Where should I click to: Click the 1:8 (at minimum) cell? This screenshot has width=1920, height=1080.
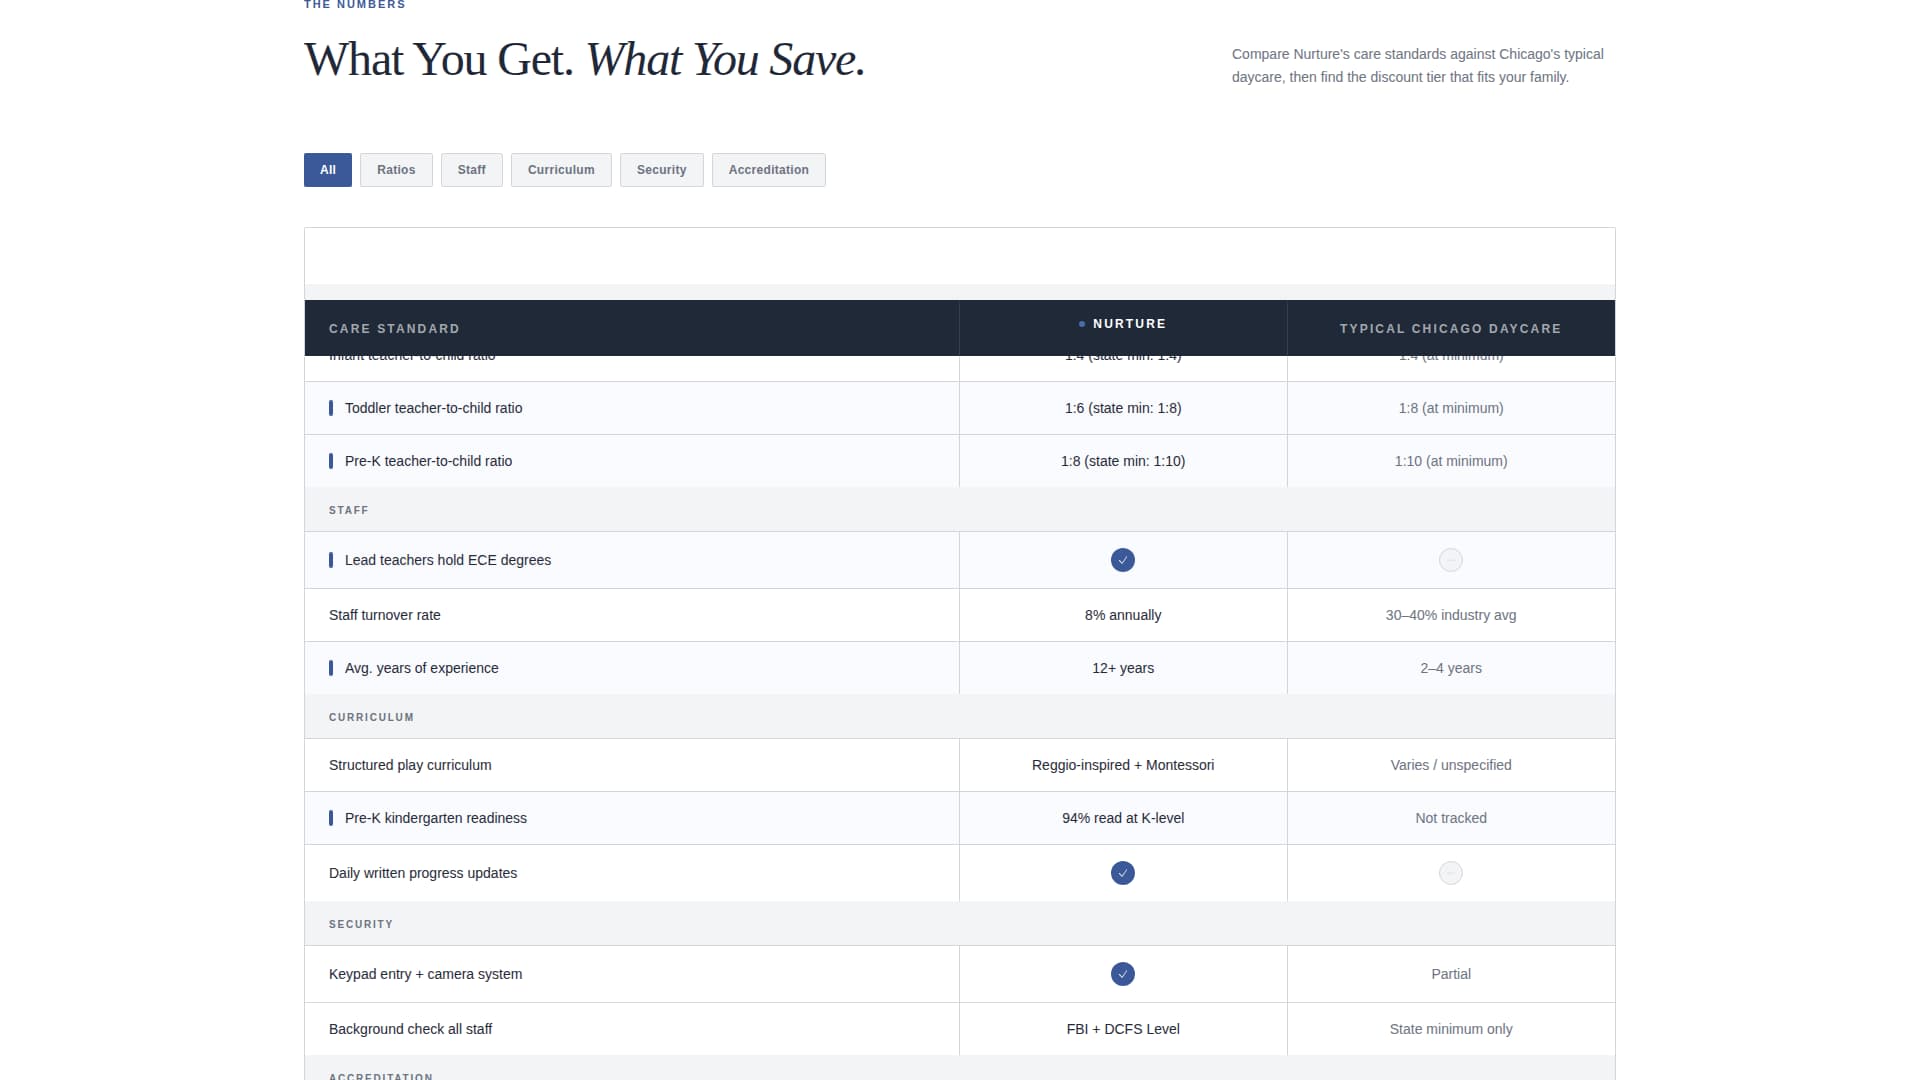(x=1451, y=408)
